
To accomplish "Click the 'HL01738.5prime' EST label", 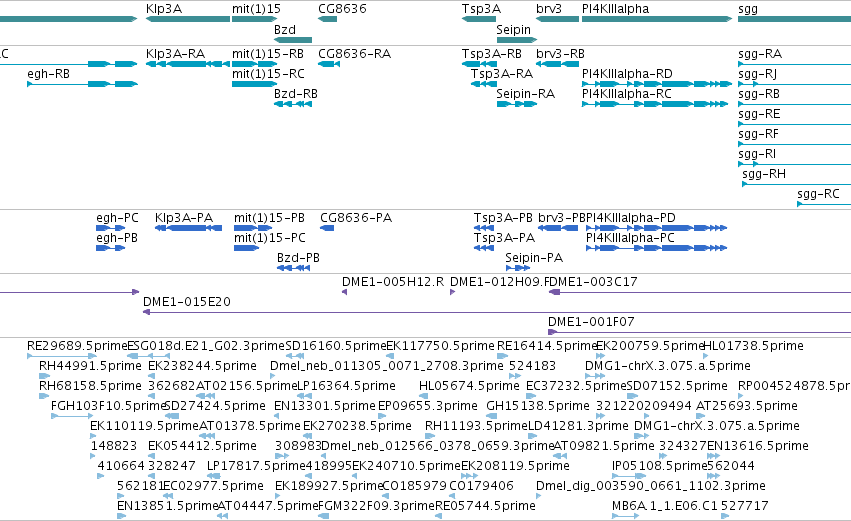I will point(753,346).
